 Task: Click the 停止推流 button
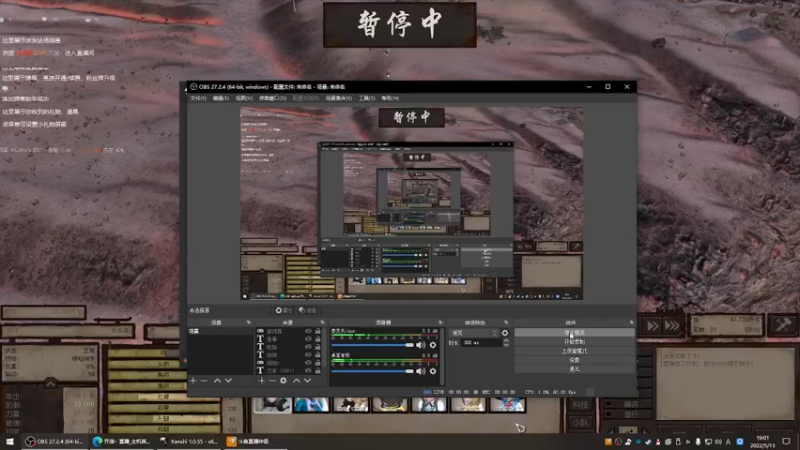tap(574, 333)
